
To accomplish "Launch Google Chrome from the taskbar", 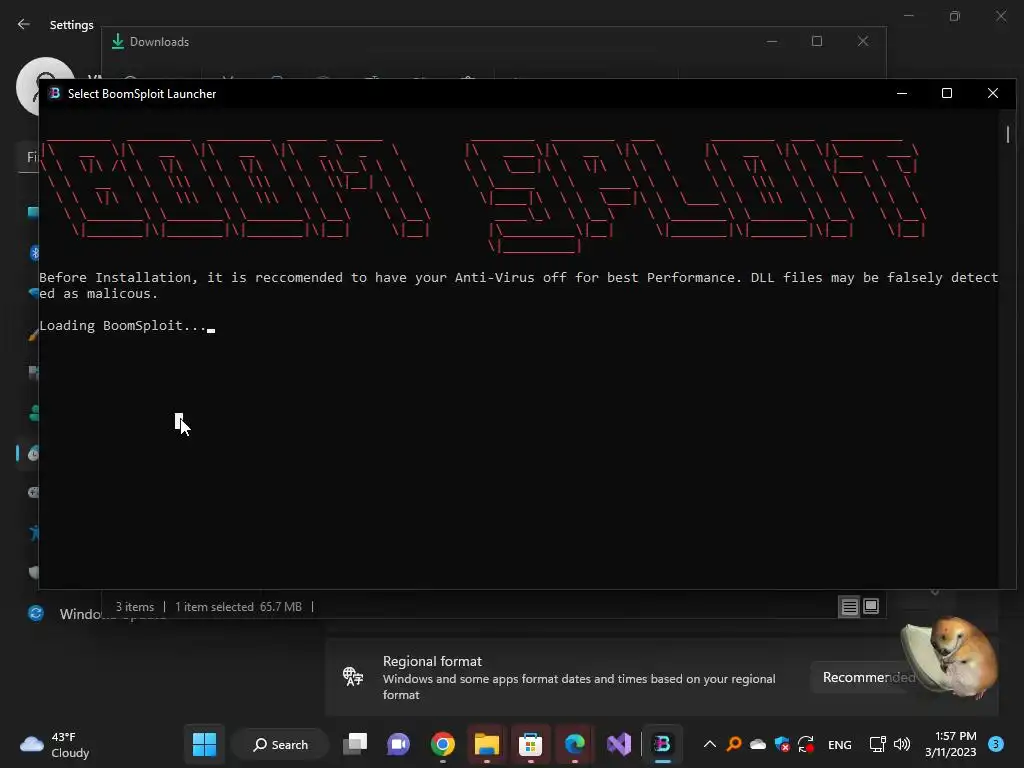I will tap(443, 744).
